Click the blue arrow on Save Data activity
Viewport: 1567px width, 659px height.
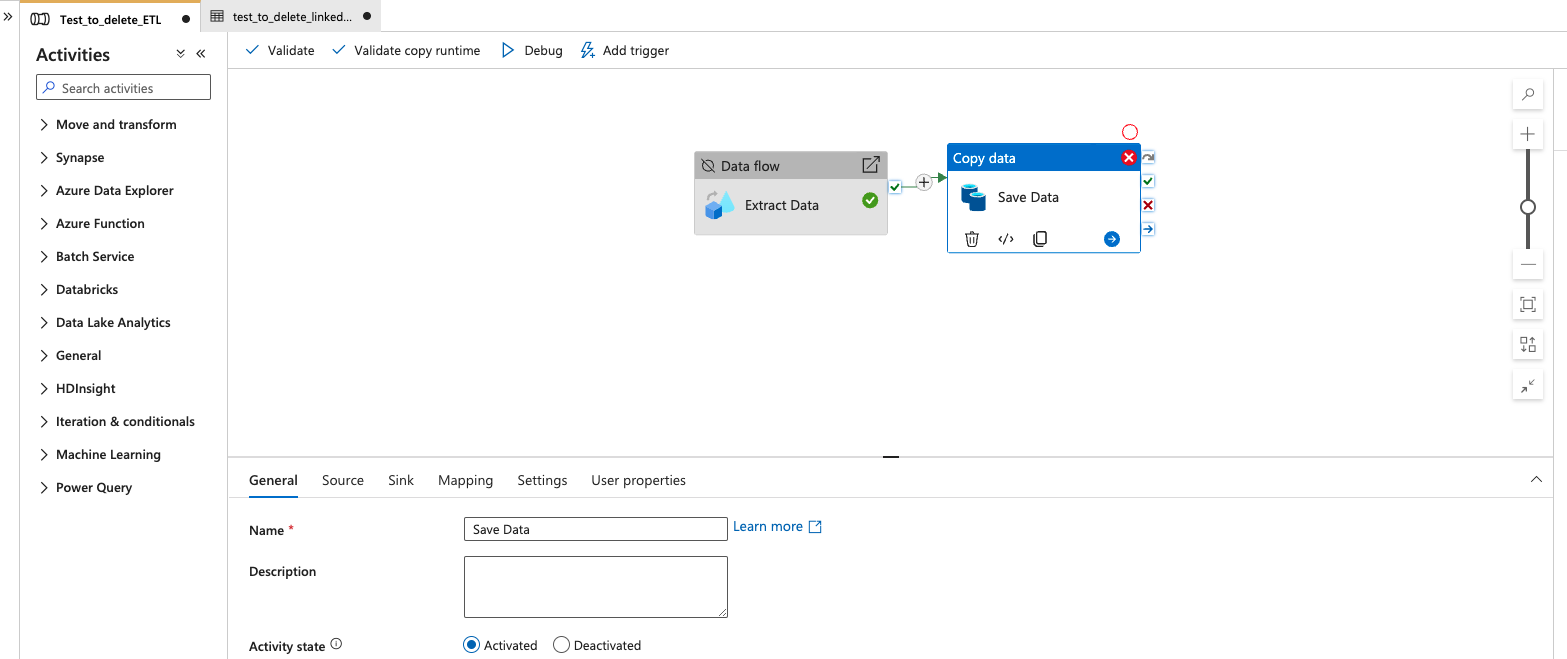coord(1112,239)
